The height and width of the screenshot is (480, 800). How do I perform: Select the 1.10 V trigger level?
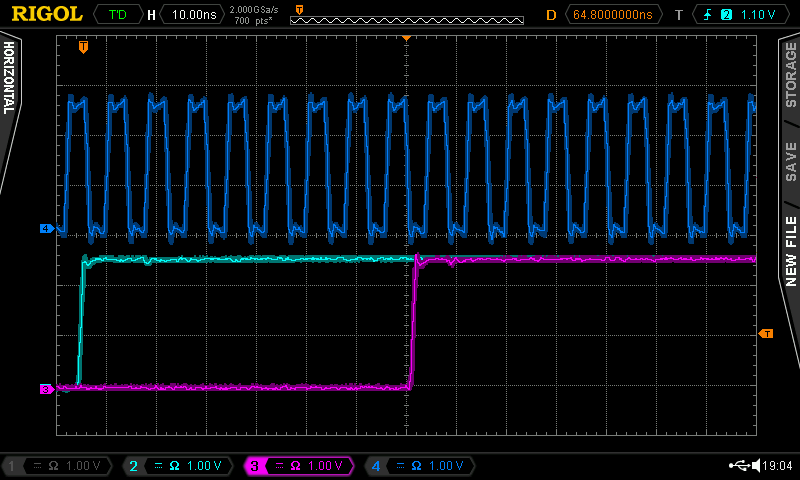point(760,15)
